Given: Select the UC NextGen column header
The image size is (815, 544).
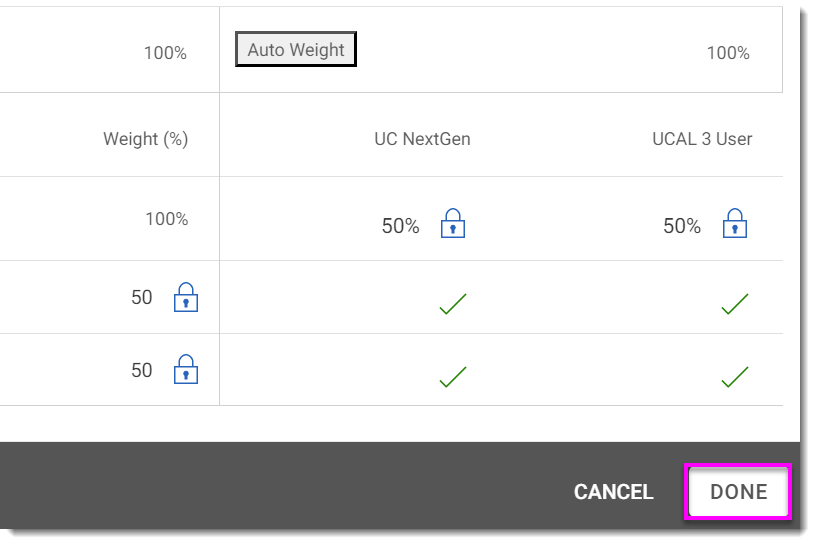Looking at the screenshot, I should click(422, 139).
